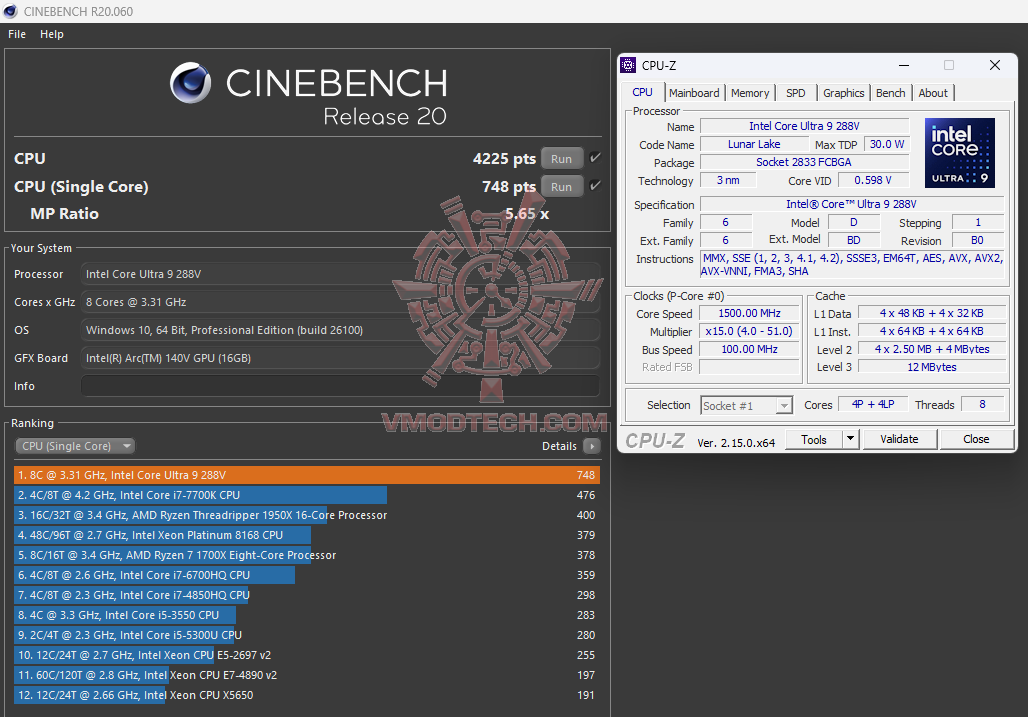1028x717 pixels.
Task: Select ranking row Intel Core i5-5300U CPU
Action: pos(306,635)
